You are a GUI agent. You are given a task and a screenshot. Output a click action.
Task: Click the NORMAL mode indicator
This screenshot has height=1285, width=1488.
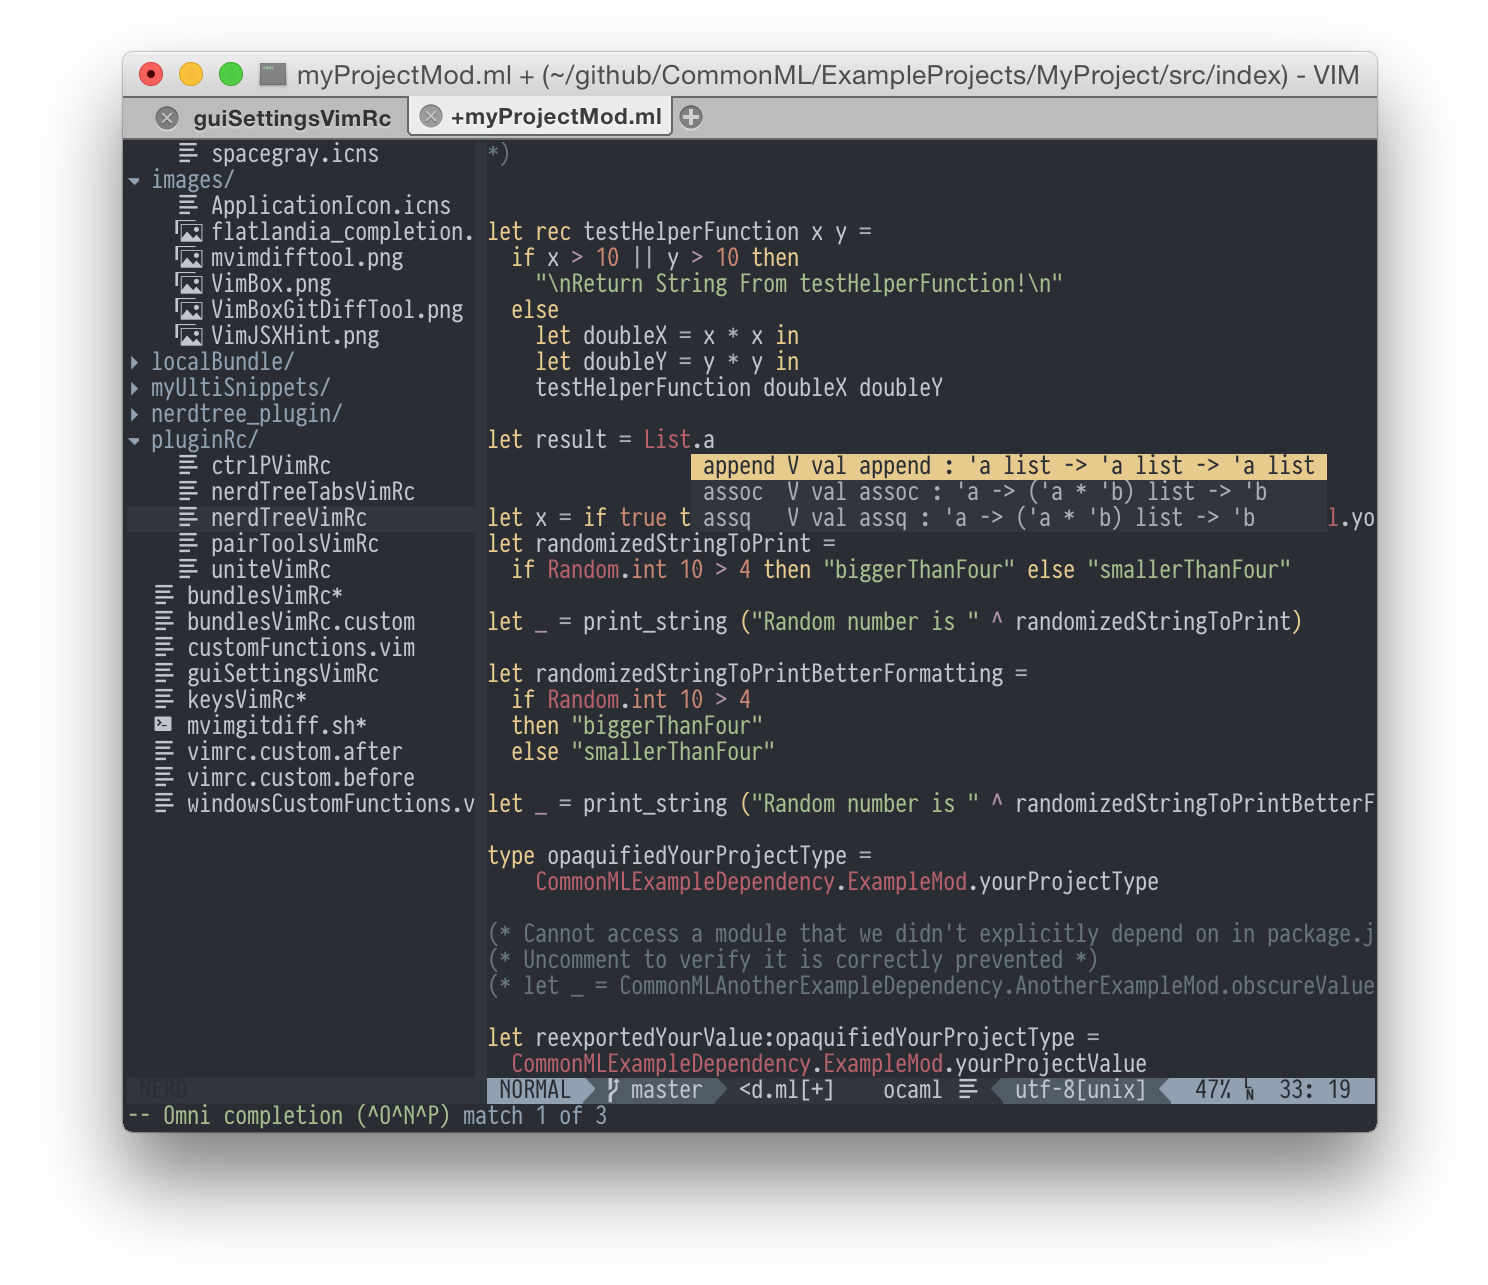tap(535, 1090)
